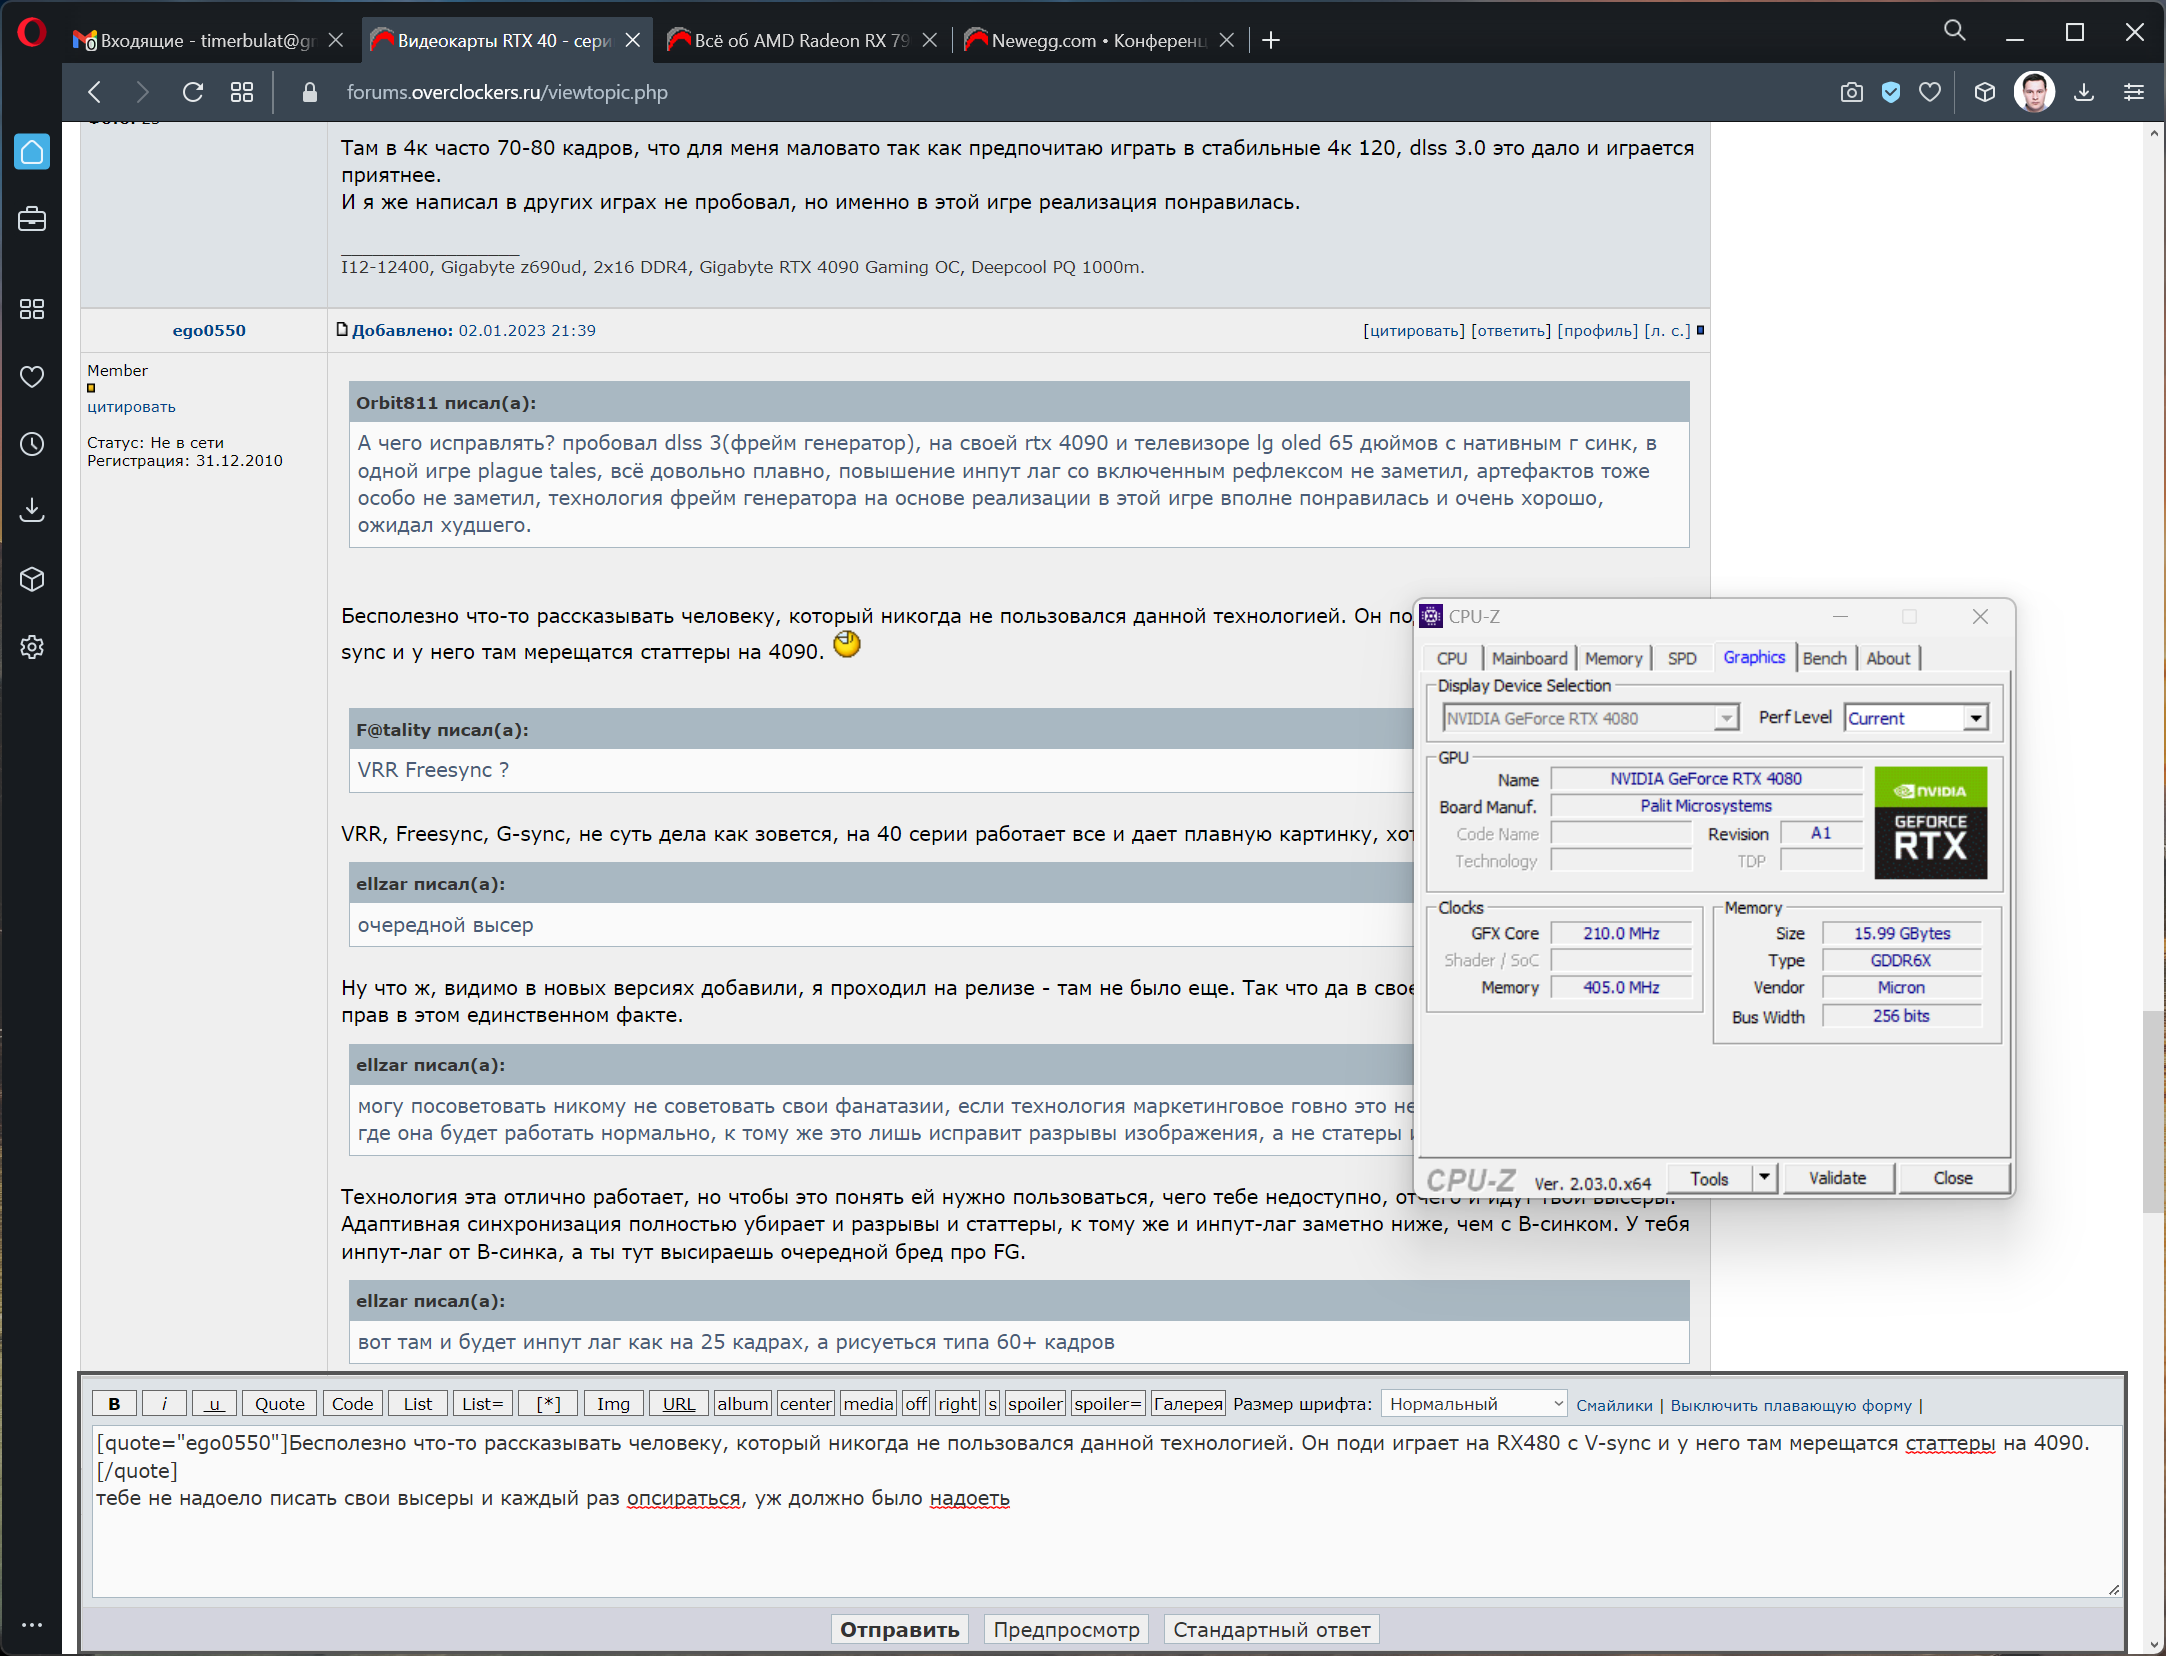Toggle italic formatting button i
2166x1656 pixels.
[x=164, y=1404]
